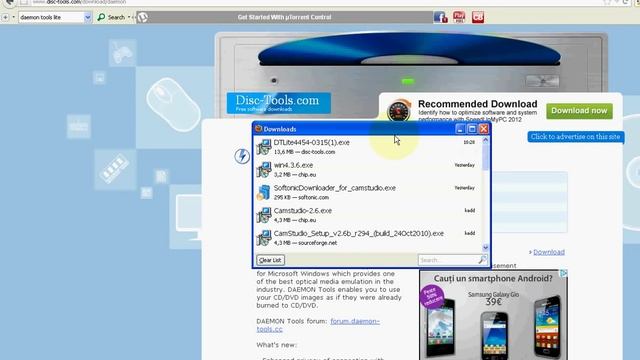
Task: Select CamStudio_Setup_v2.6b_r294 download entry
Action: pos(367,238)
